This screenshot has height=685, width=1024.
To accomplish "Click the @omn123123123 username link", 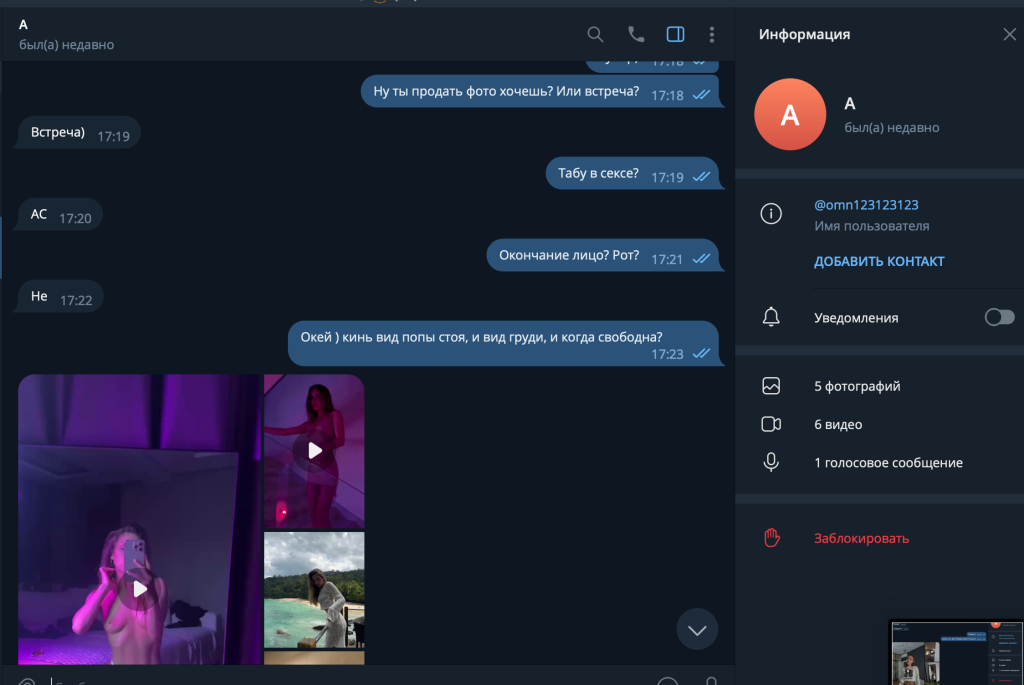I will pos(866,205).
